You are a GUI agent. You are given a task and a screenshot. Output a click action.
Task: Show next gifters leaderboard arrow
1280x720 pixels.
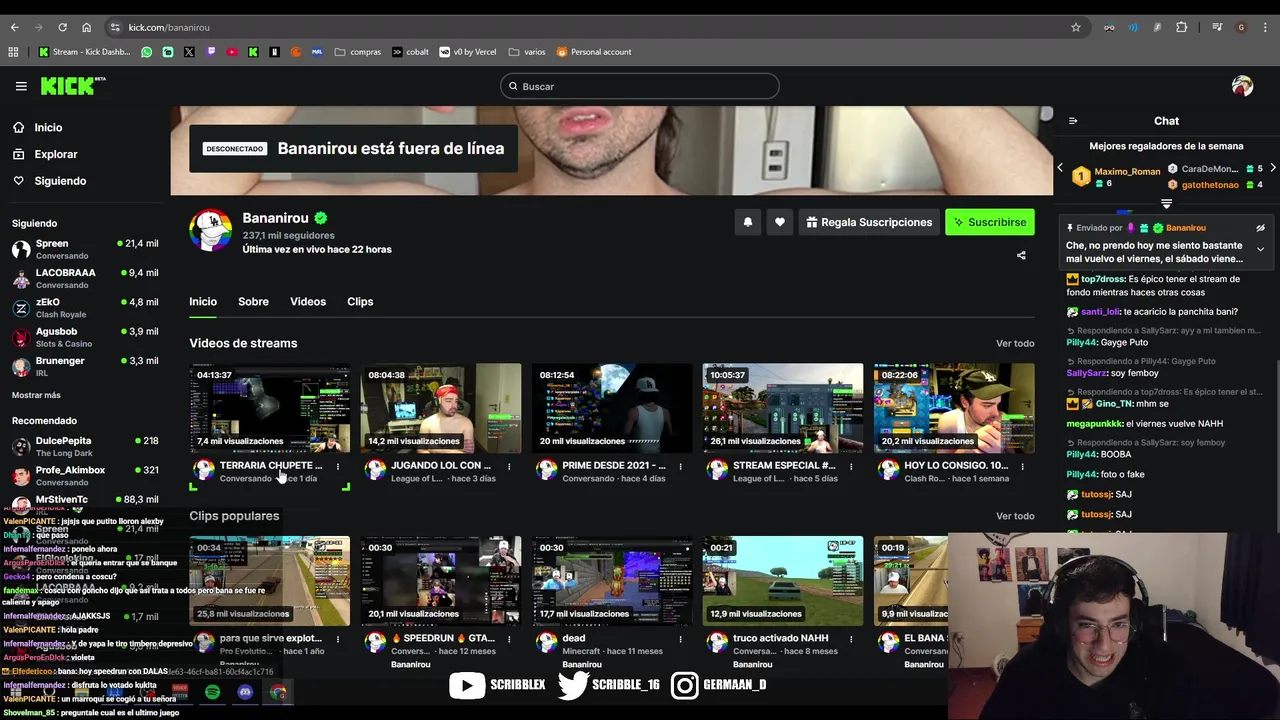(x=1272, y=168)
